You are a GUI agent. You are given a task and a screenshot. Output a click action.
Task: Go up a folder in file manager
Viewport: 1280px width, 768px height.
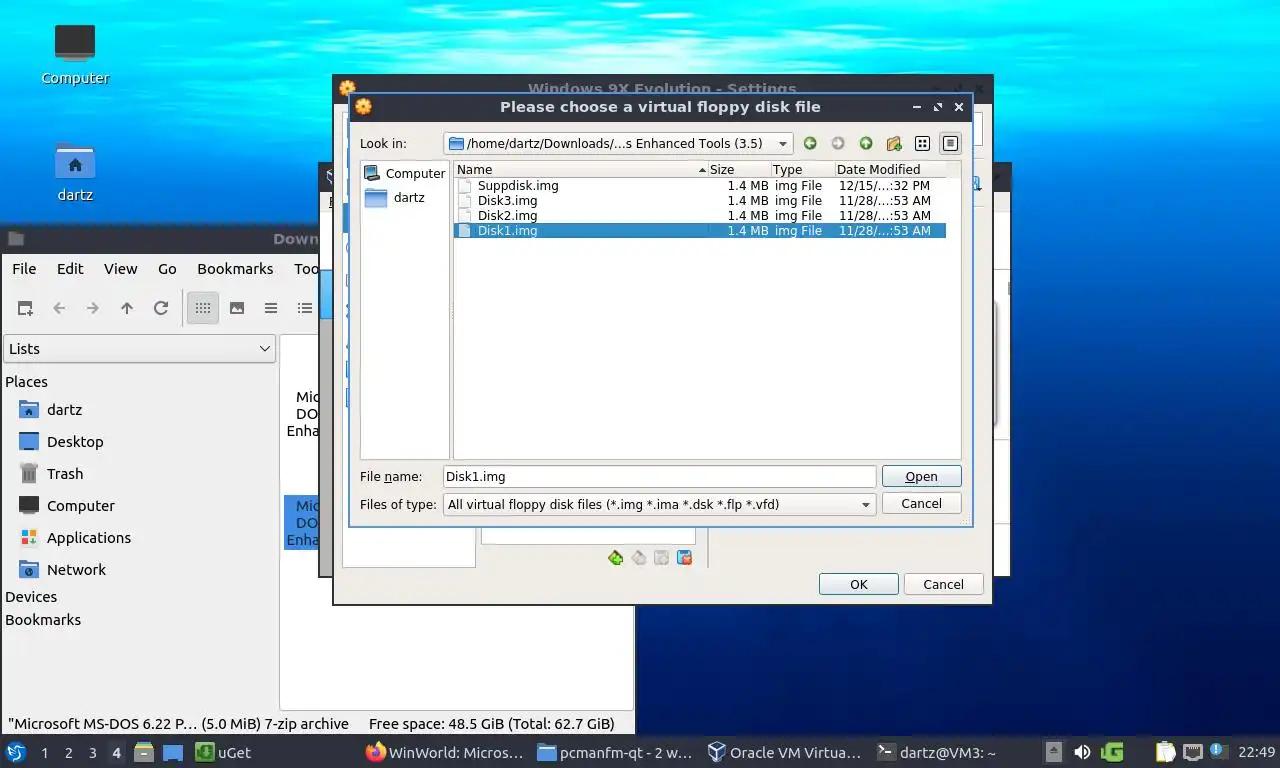coord(127,308)
